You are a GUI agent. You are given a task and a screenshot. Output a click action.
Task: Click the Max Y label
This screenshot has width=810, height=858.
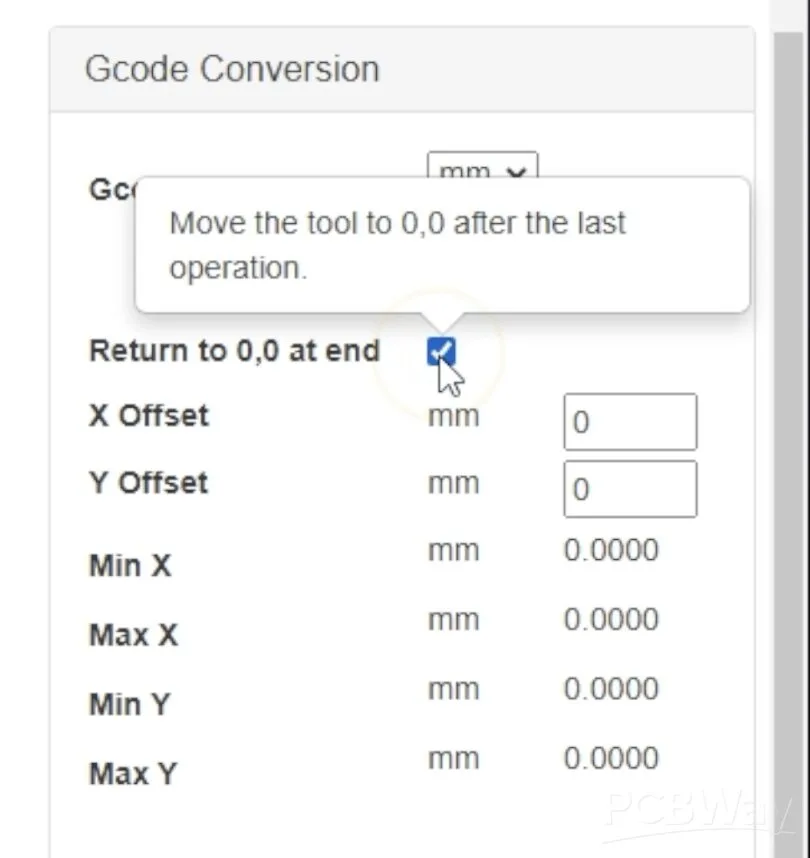[x=133, y=773]
